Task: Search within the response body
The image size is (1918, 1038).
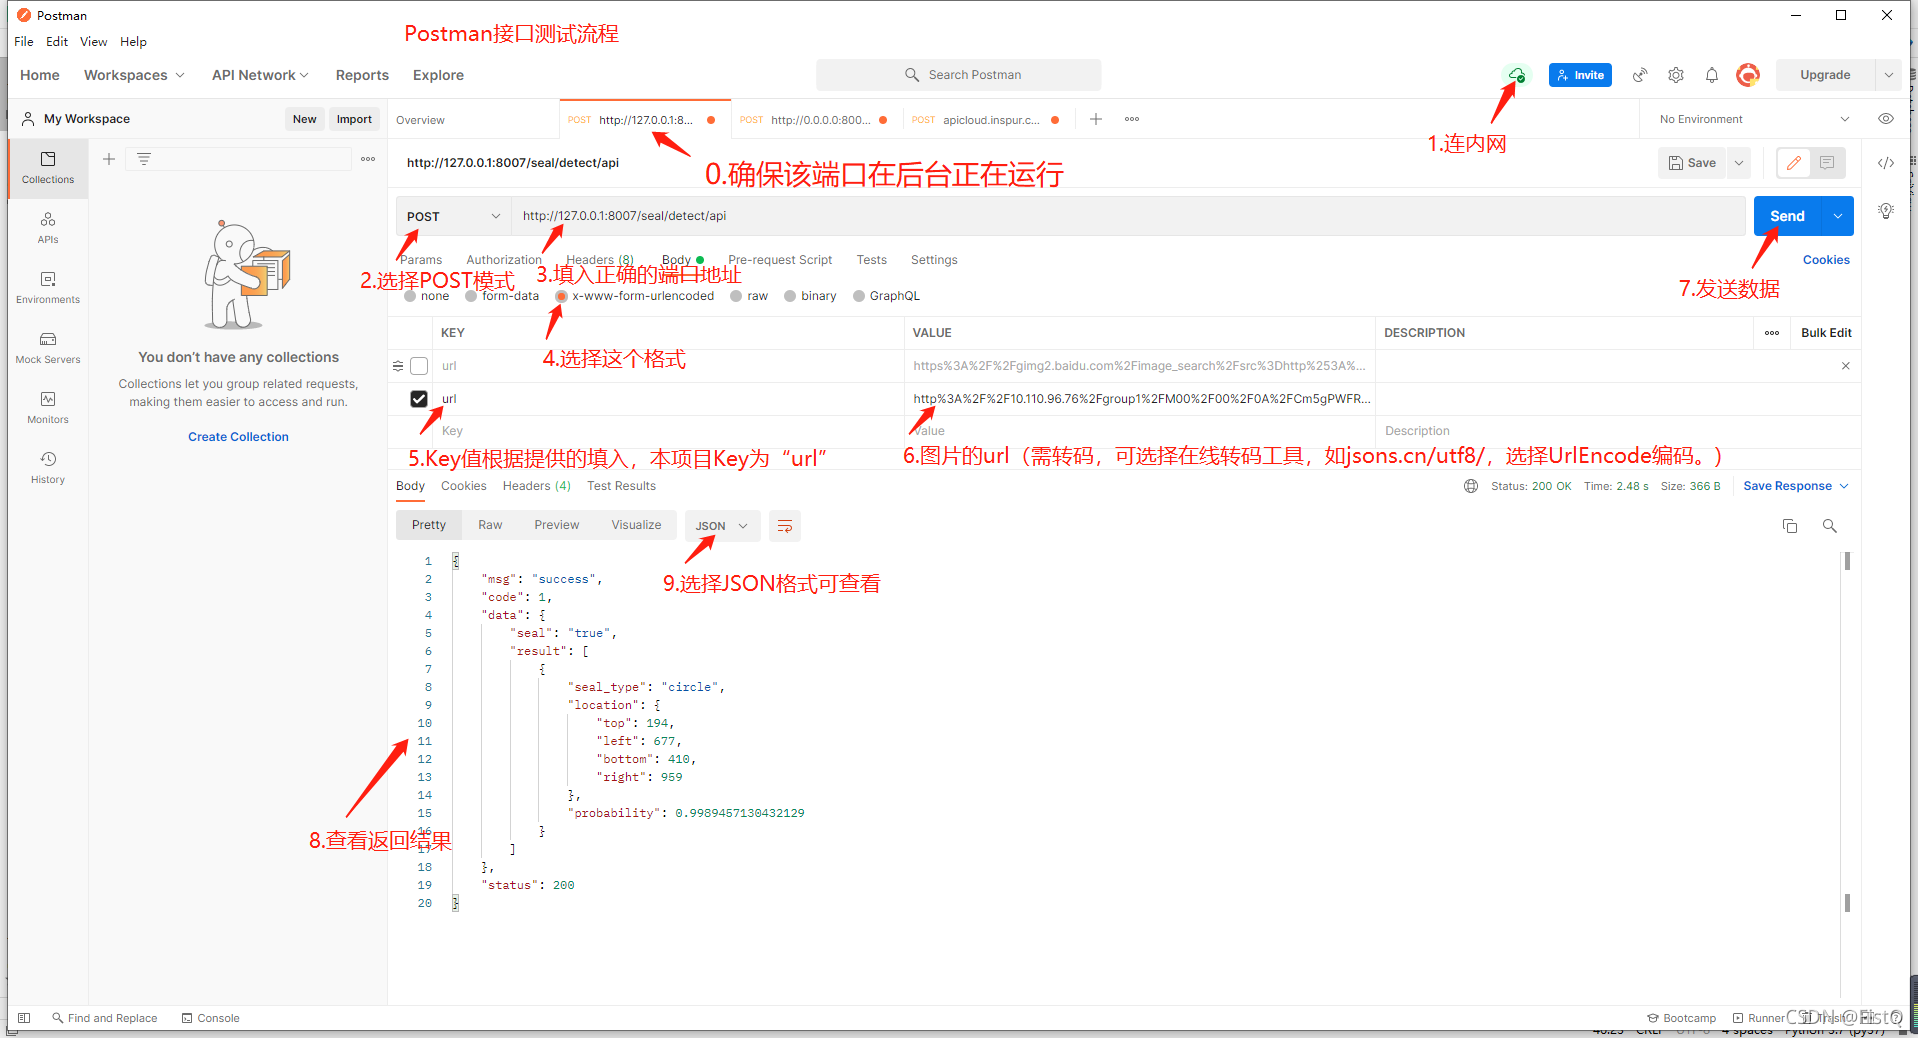Action: click(1830, 526)
